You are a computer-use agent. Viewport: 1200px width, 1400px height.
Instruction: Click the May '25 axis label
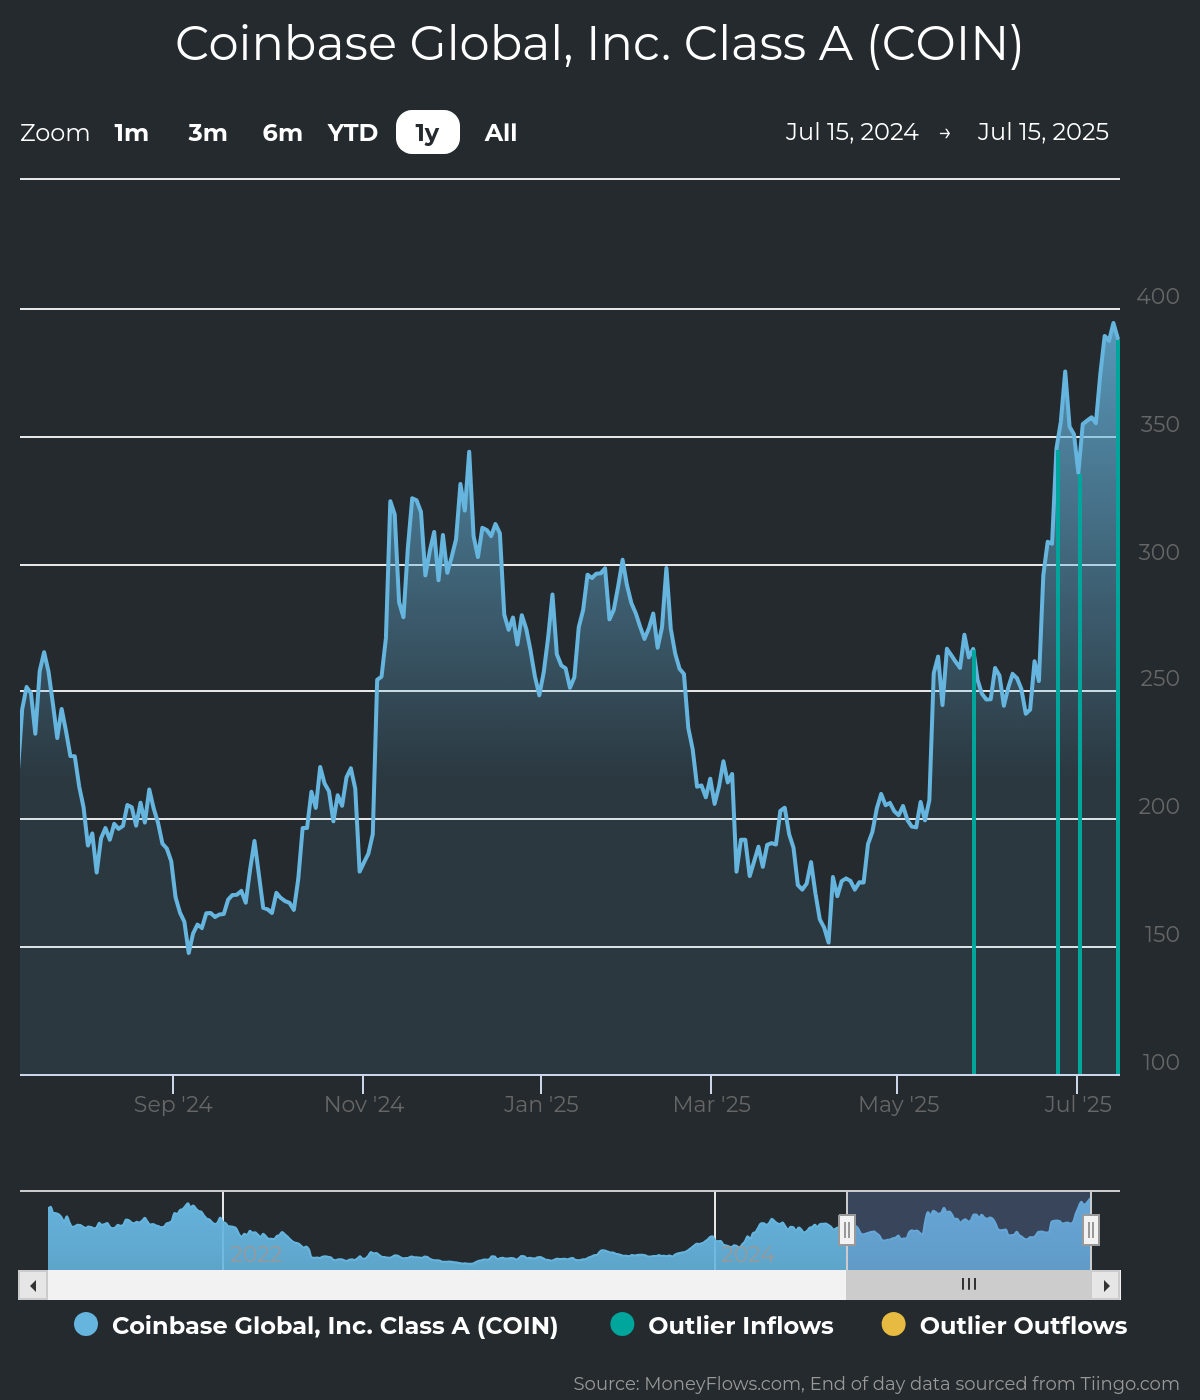[x=899, y=1105]
